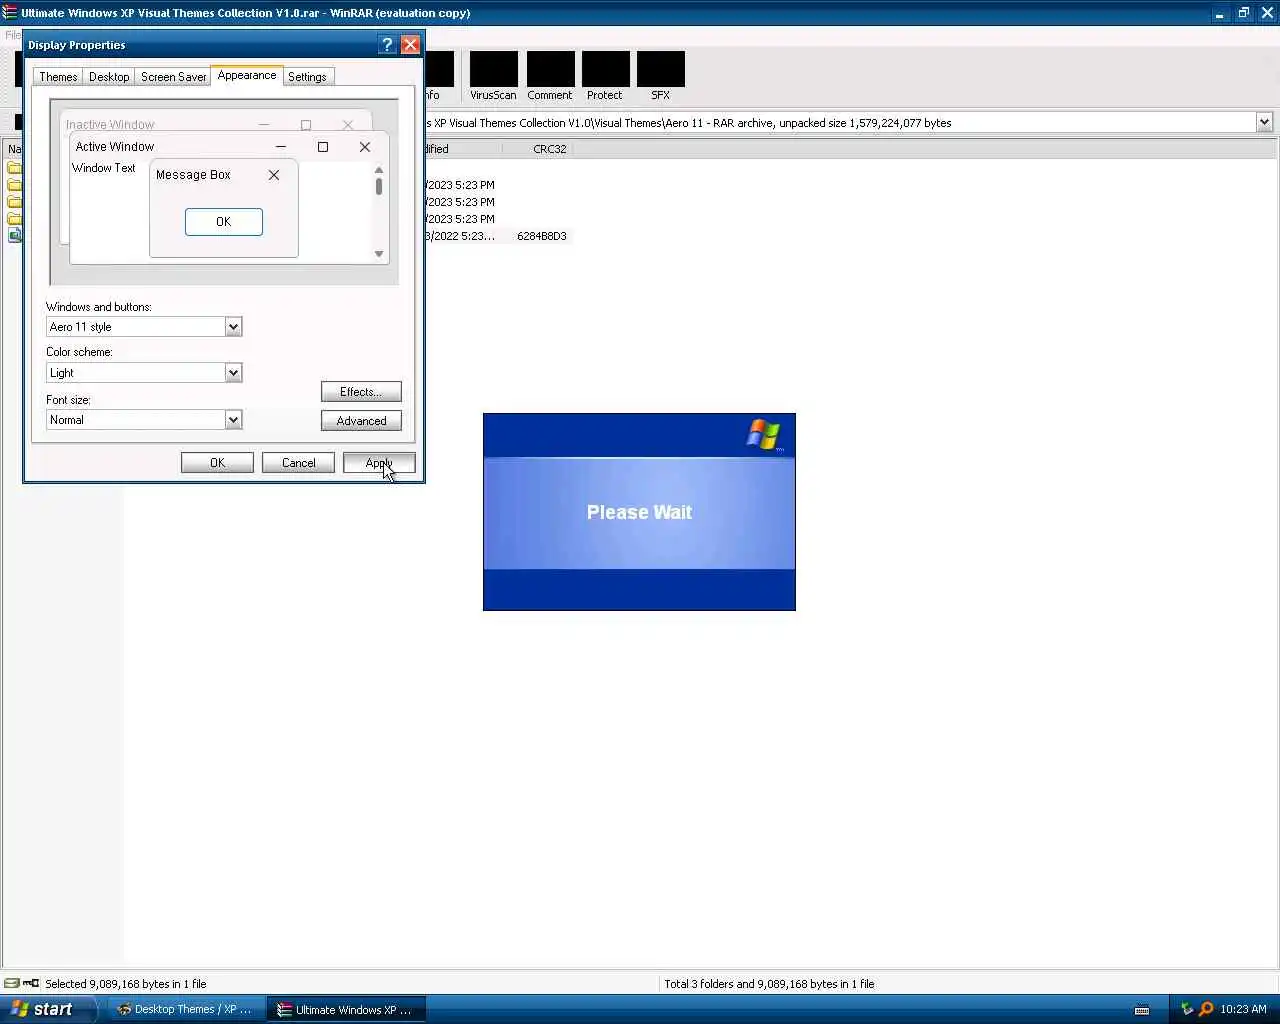Viewport: 1280px width, 1024px height.
Task: Click maximize icon of Active Window preview
Action: 323,147
